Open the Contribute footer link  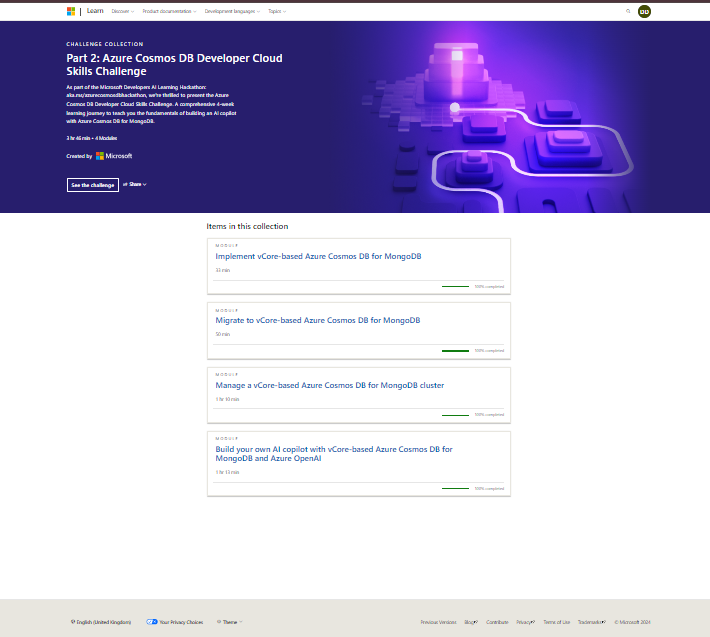coord(497,622)
